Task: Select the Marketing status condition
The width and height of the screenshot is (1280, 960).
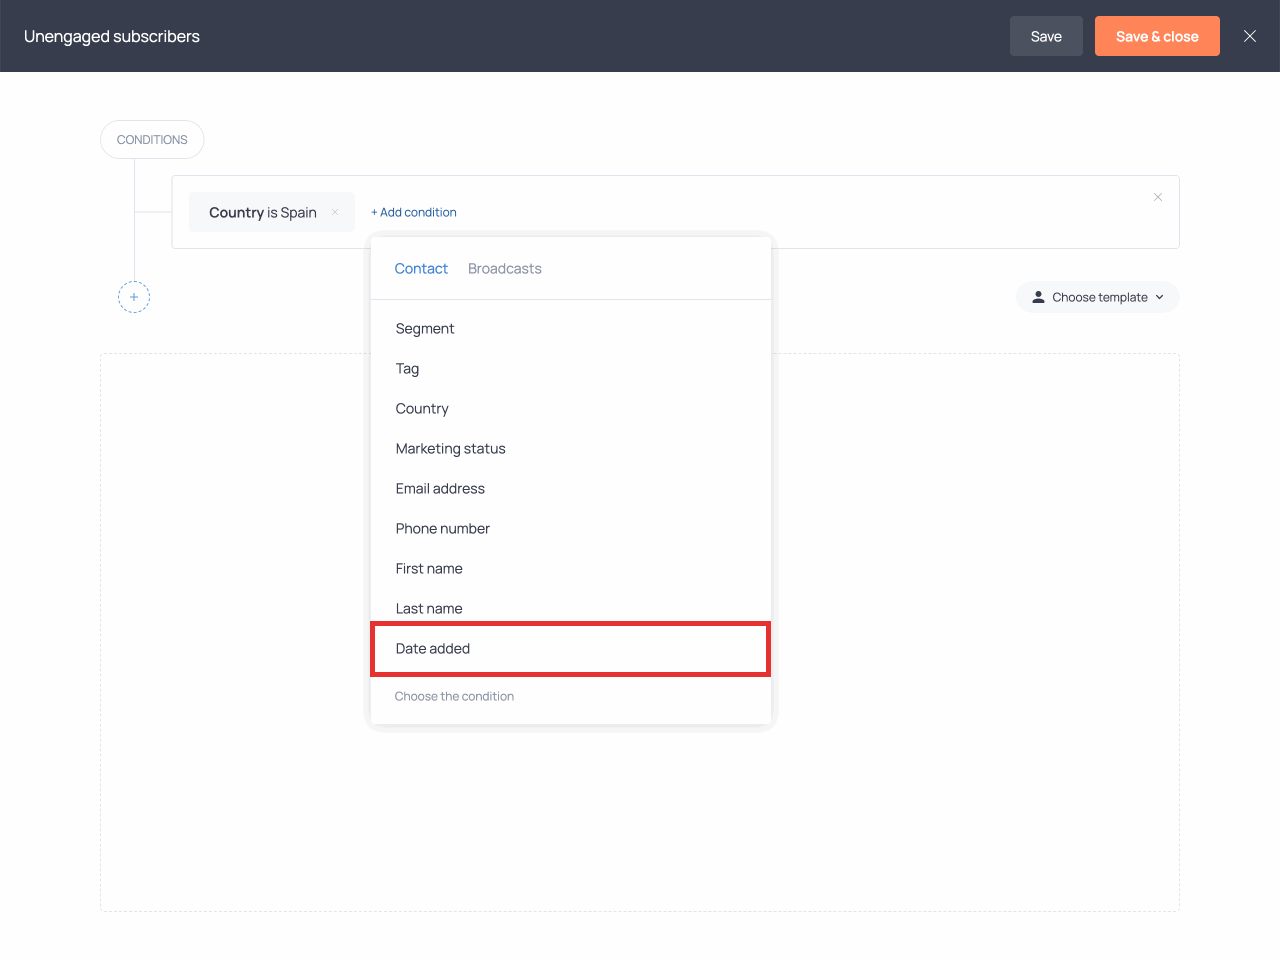Action: coord(450,449)
